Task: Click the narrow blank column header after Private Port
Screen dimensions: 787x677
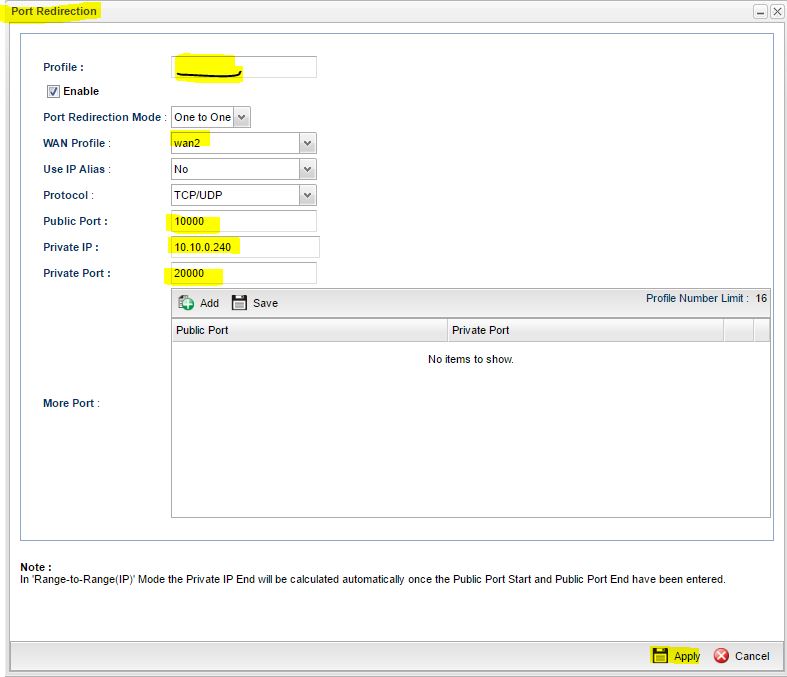Action: pos(738,330)
